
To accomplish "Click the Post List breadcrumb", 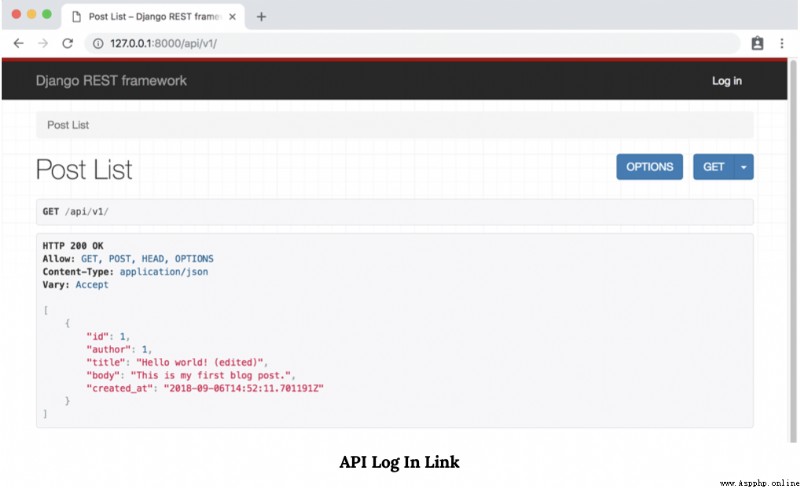I will tap(68, 125).
